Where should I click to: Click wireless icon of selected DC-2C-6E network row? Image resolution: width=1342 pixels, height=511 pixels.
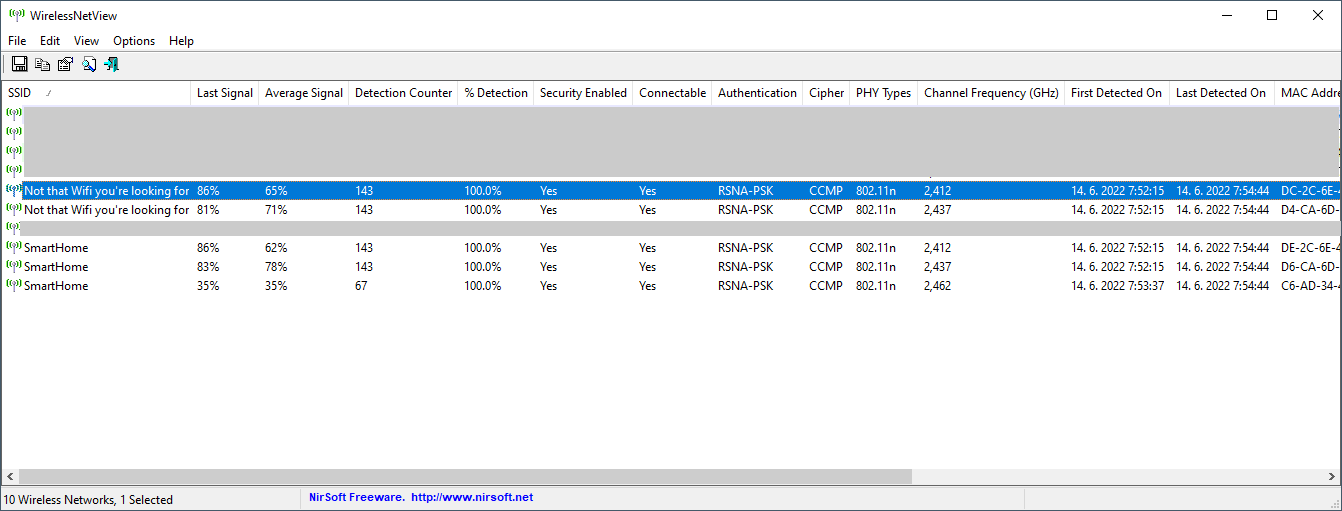click(x=14, y=189)
